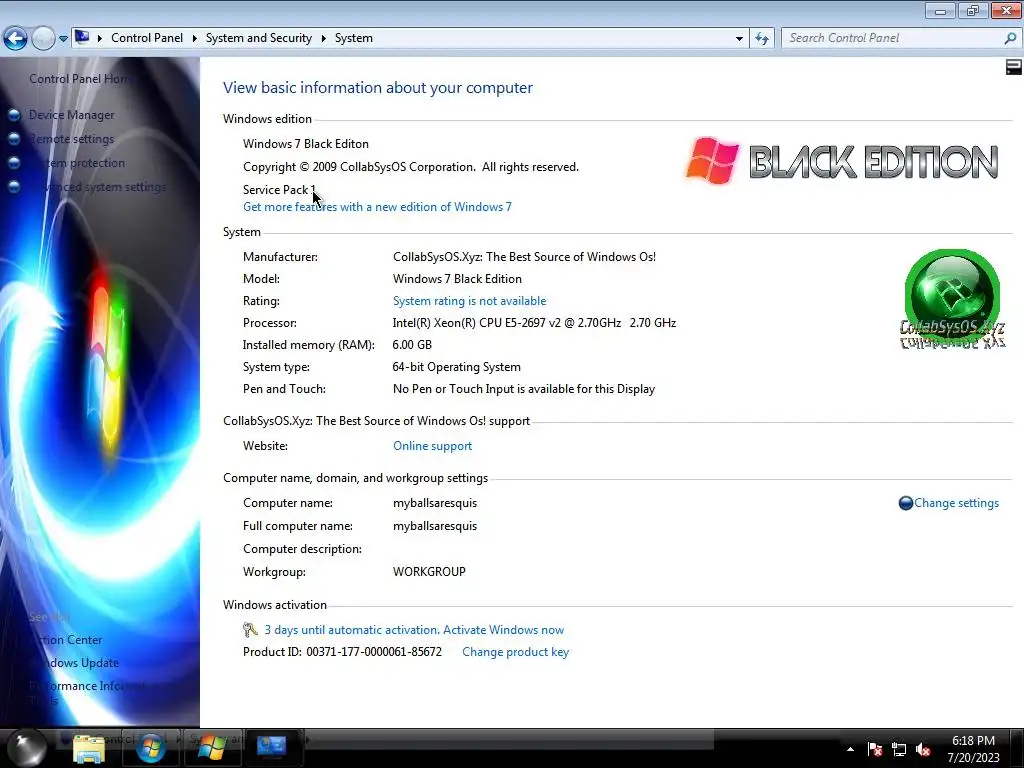Image resolution: width=1024 pixels, height=768 pixels.
Task: Open Advanced system settings link
Action: tap(97, 187)
